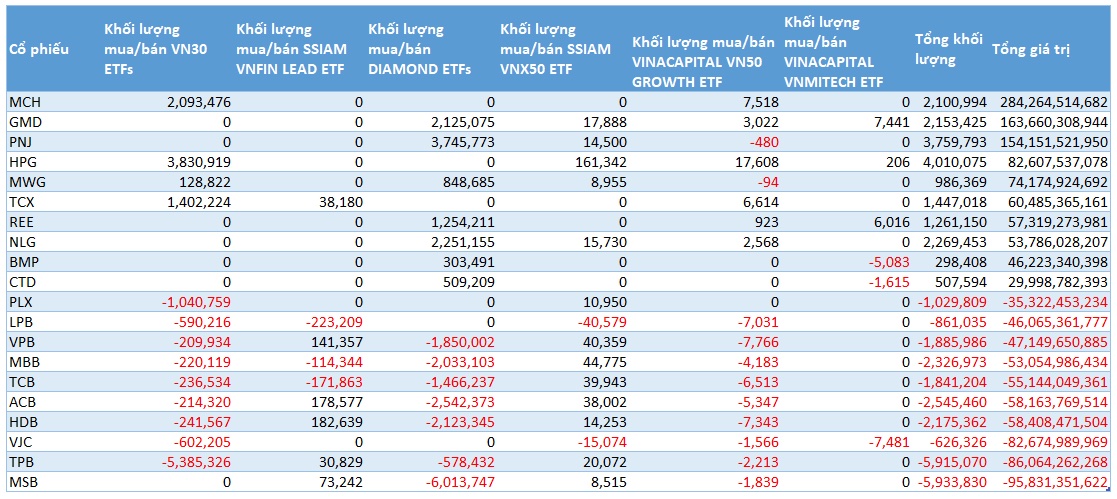The width and height of the screenshot is (1117, 499).
Task: Select the value 161,342 in HPG row
Action: [603, 161]
